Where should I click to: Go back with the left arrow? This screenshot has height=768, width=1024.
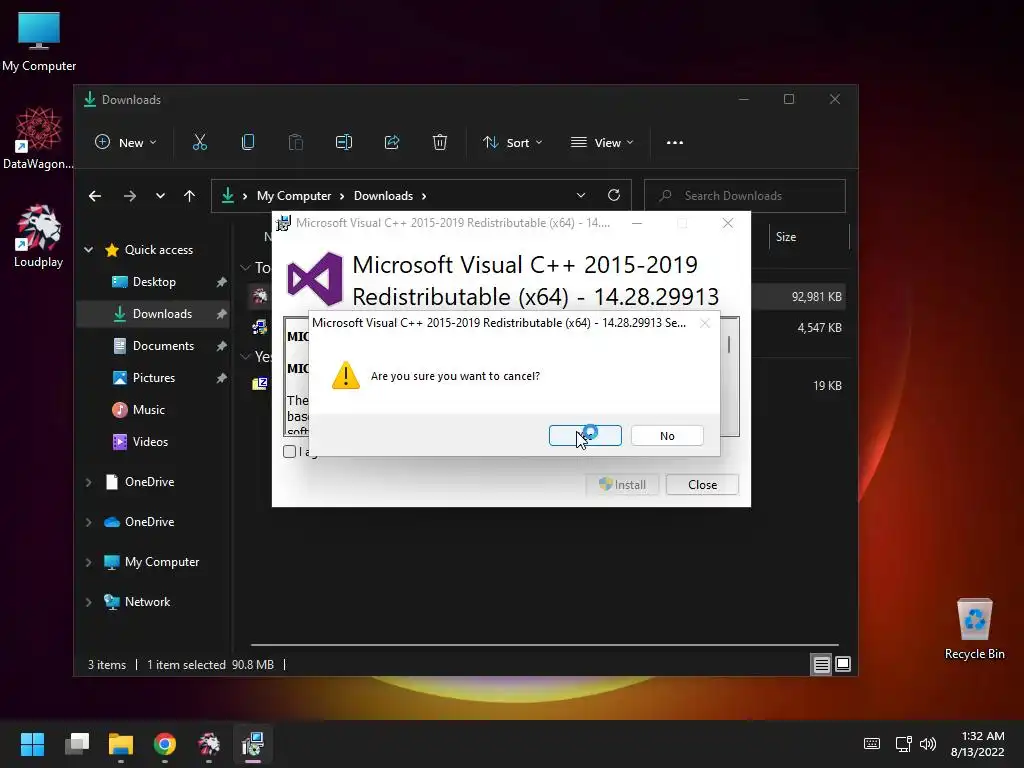[x=95, y=196]
